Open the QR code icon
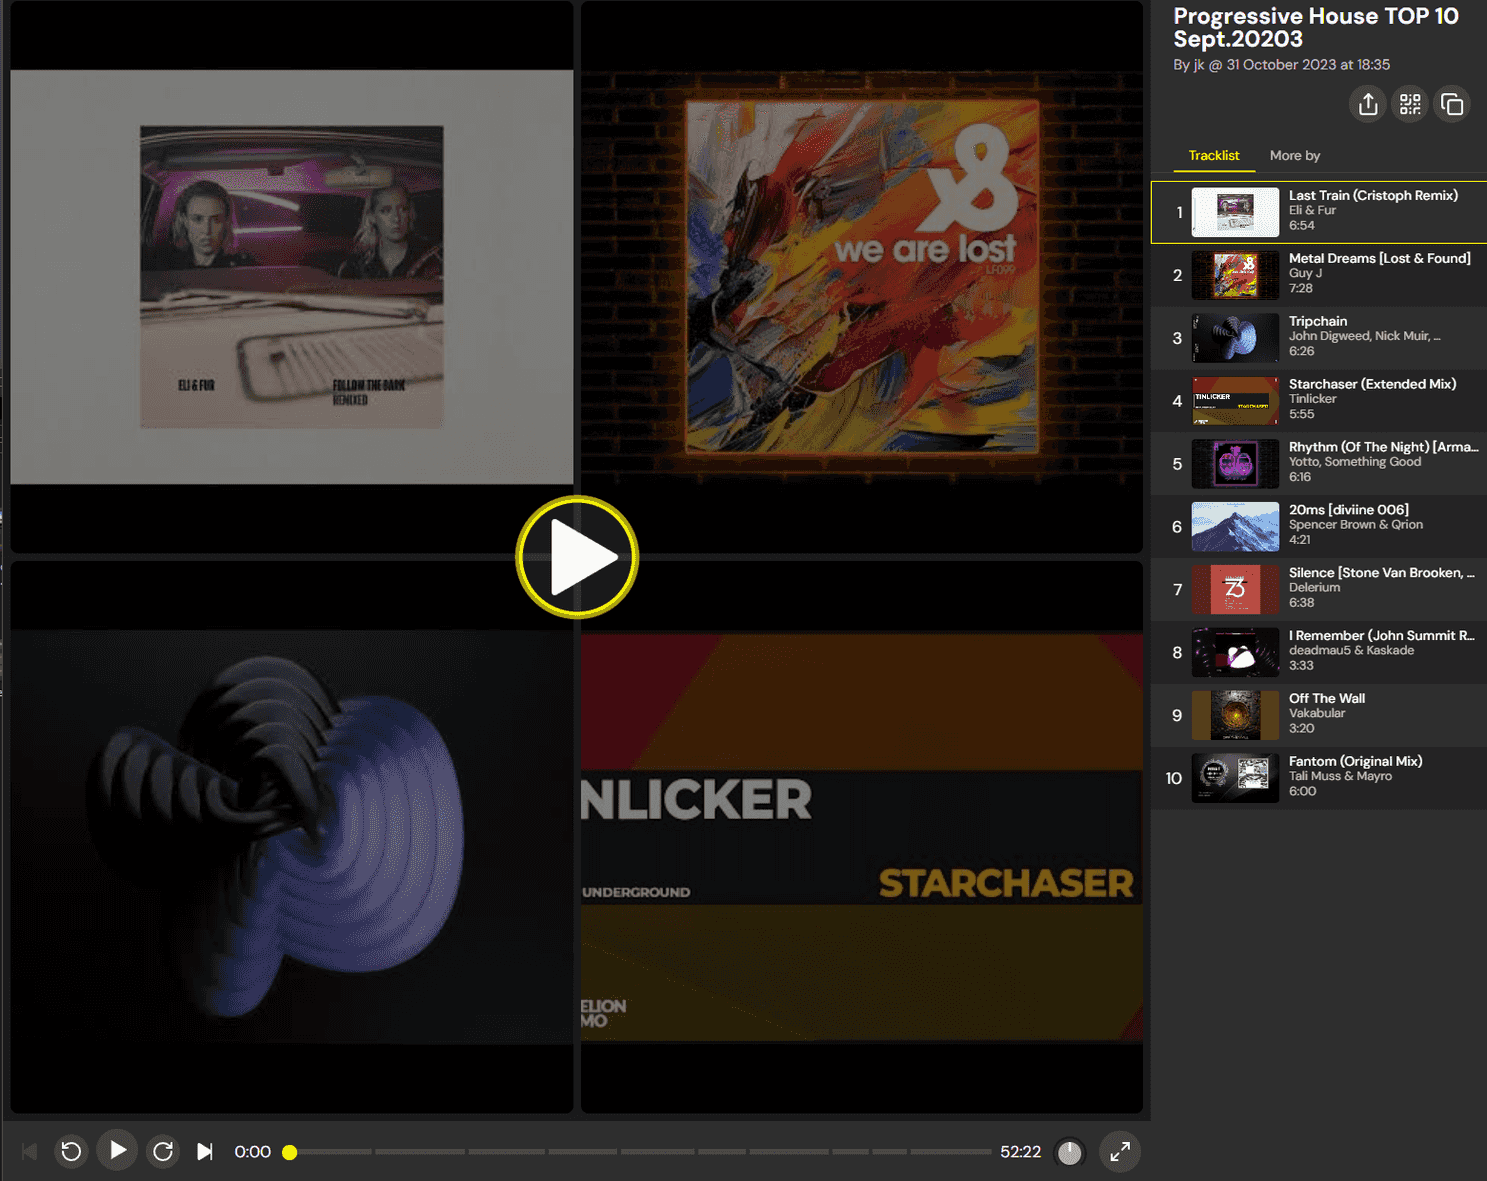Image resolution: width=1487 pixels, height=1181 pixels. click(1410, 104)
